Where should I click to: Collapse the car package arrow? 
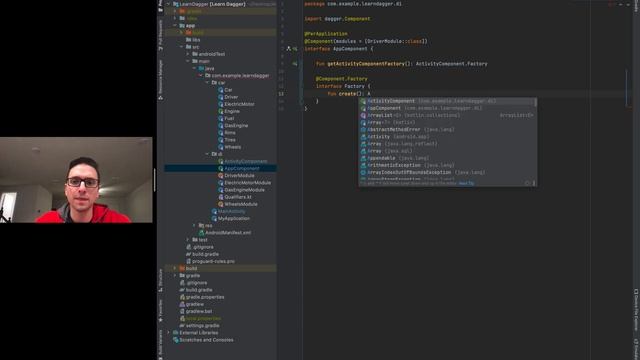click(x=207, y=82)
